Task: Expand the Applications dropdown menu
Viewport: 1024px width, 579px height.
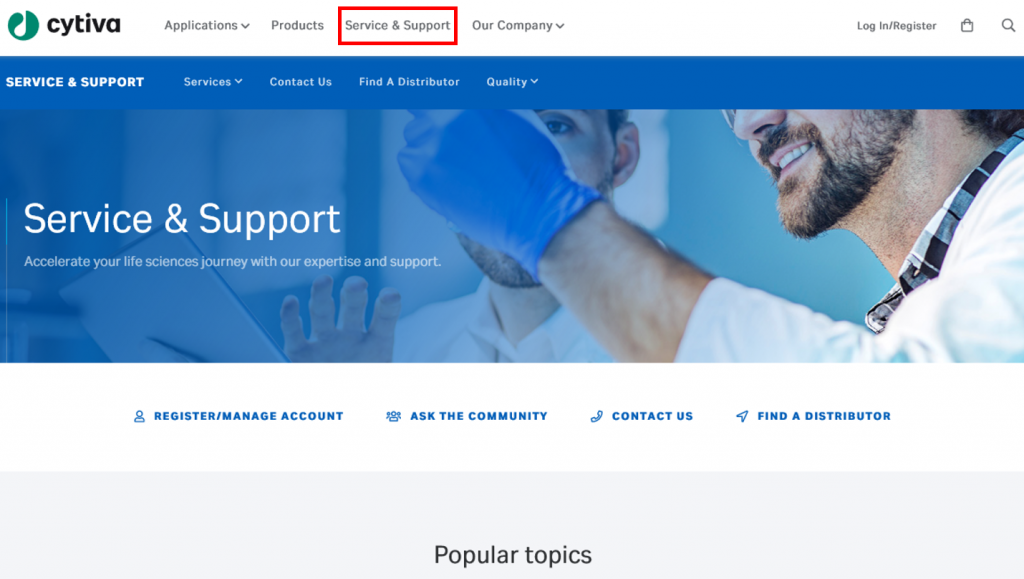Action: [206, 25]
